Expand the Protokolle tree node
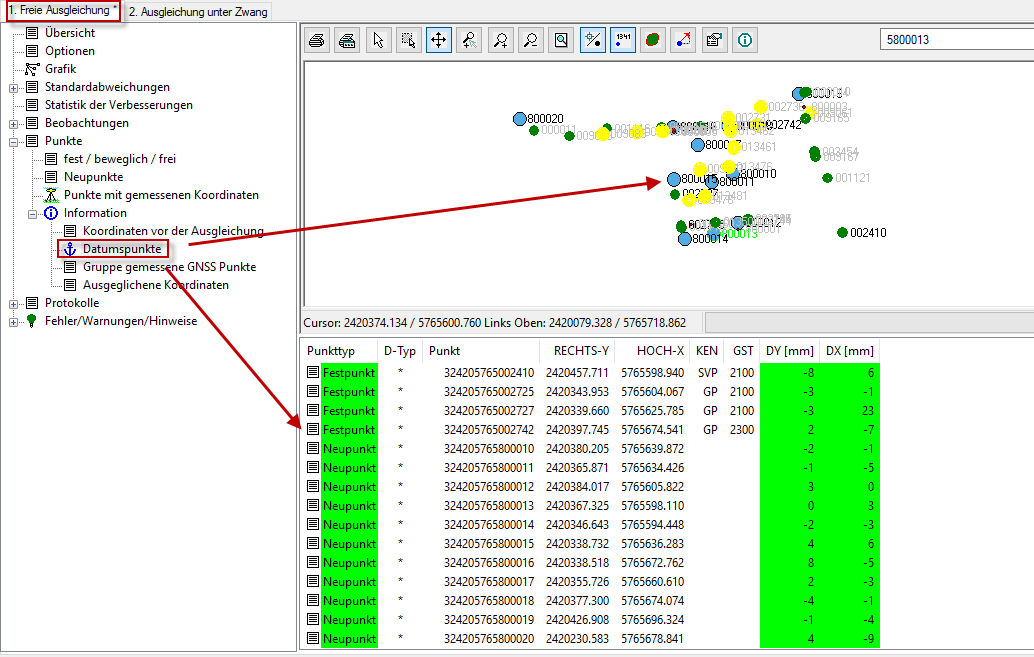Image resolution: width=1034 pixels, height=657 pixels. click(13, 303)
